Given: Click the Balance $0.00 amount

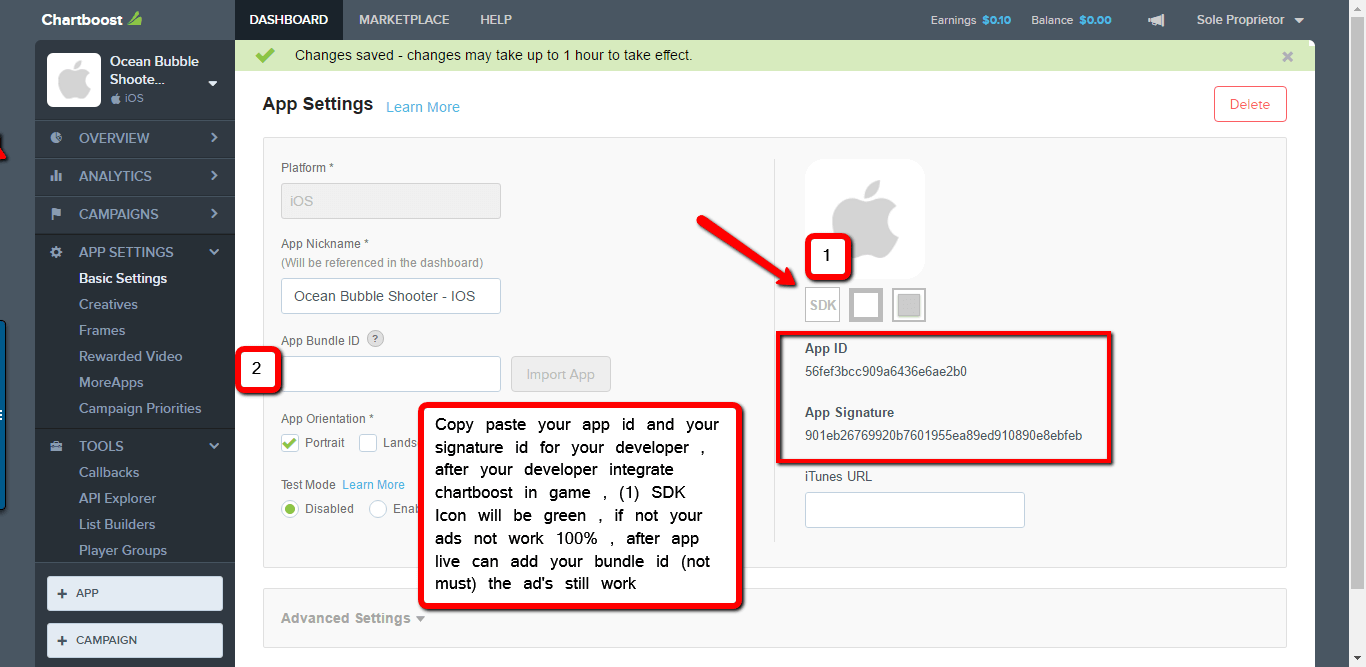Looking at the screenshot, I should pyautogui.click(x=1096, y=20).
